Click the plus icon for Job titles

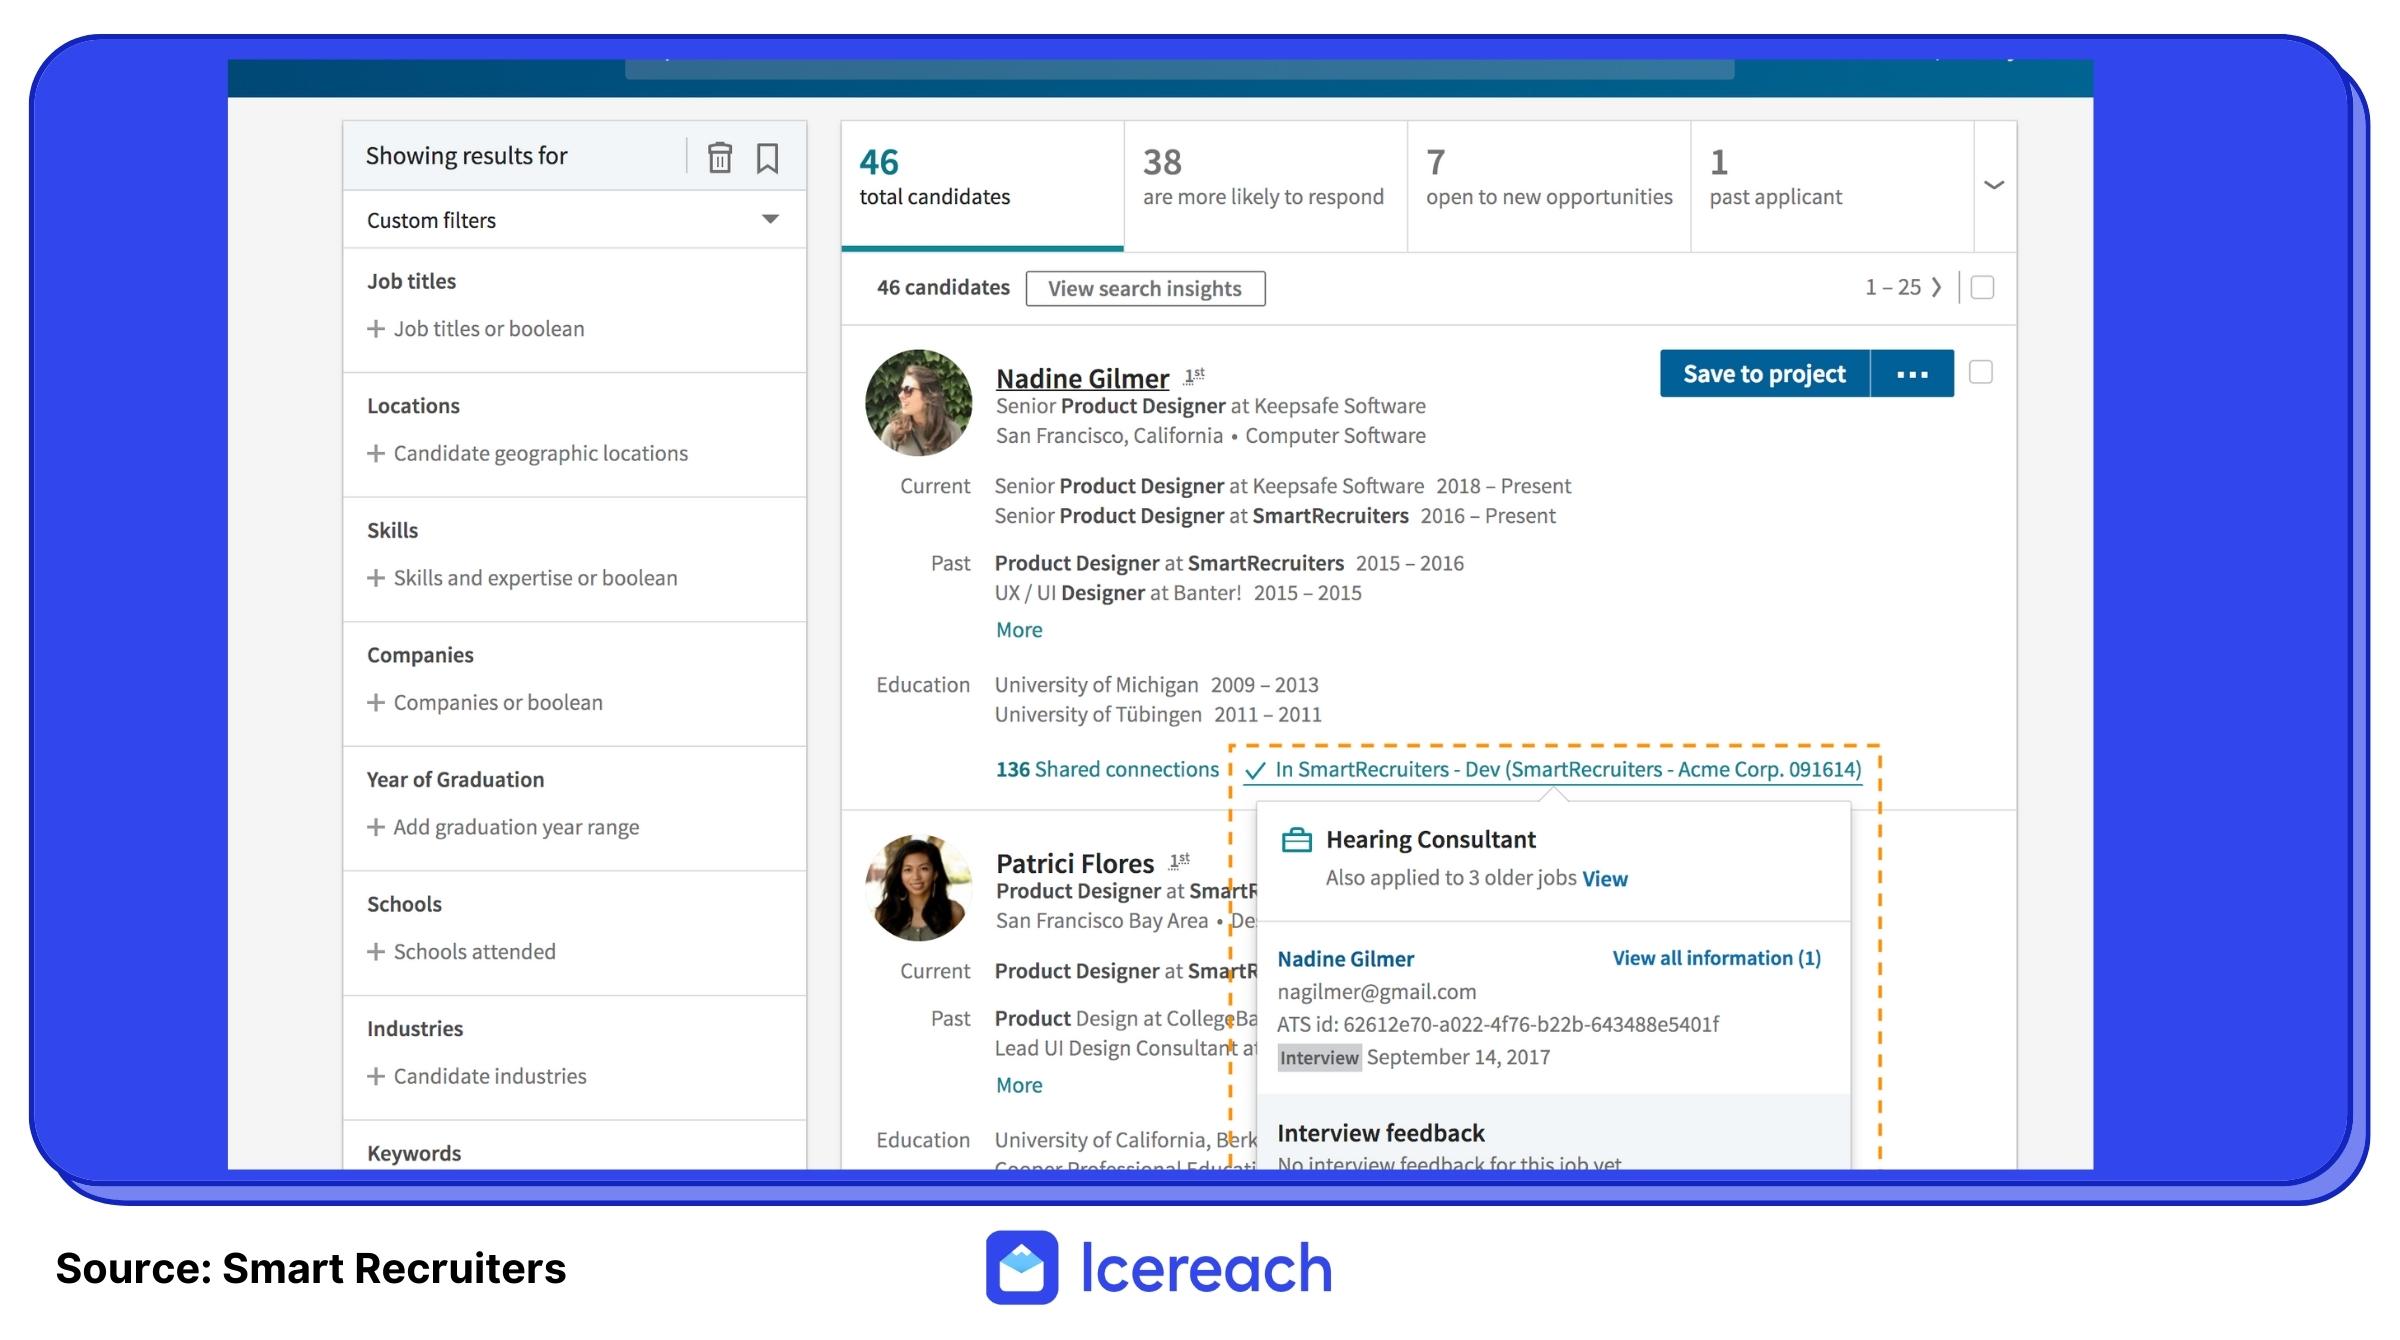point(376,329)
